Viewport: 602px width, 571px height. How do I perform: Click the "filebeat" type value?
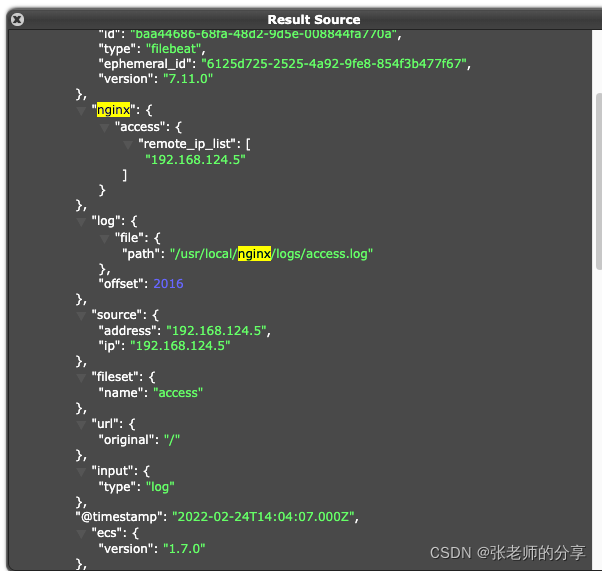point(174,49)
